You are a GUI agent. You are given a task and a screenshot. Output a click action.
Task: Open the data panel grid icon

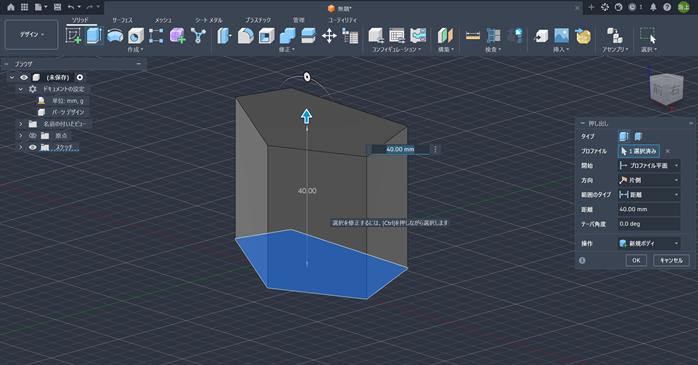pyautogui.click(x=24, y=7)
